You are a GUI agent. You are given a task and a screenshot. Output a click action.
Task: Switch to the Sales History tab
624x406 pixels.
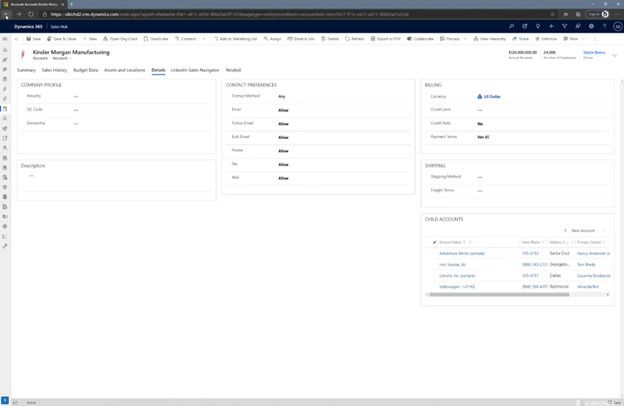pyautogui.click(x=54, y=70)
